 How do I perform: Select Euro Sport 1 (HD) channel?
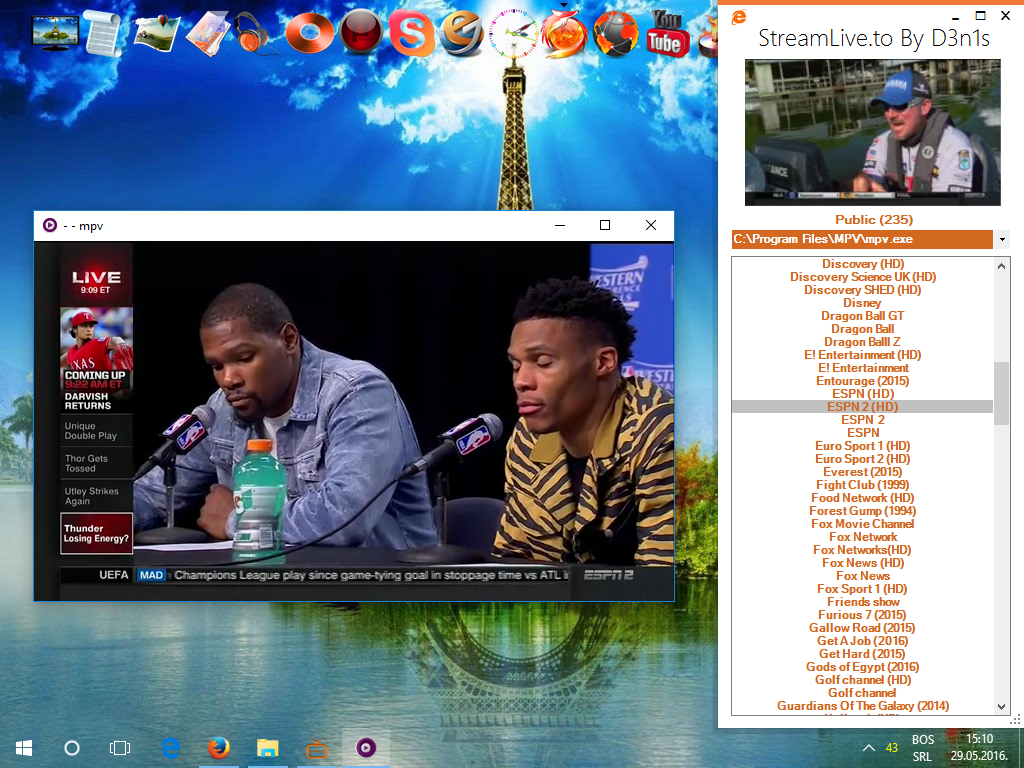pyautogui.click(x=863, y=446)
